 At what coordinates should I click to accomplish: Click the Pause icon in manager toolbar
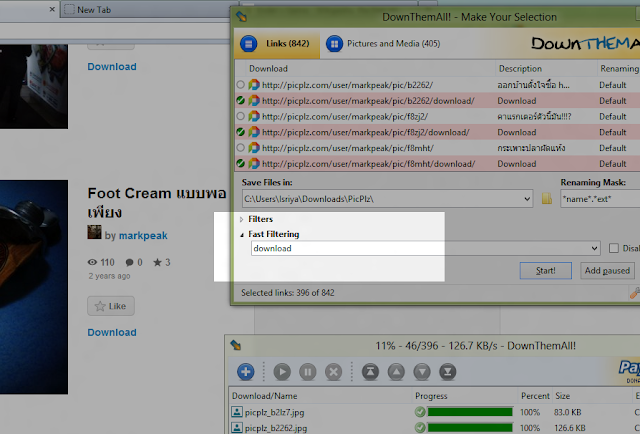[x=308, y=372]
